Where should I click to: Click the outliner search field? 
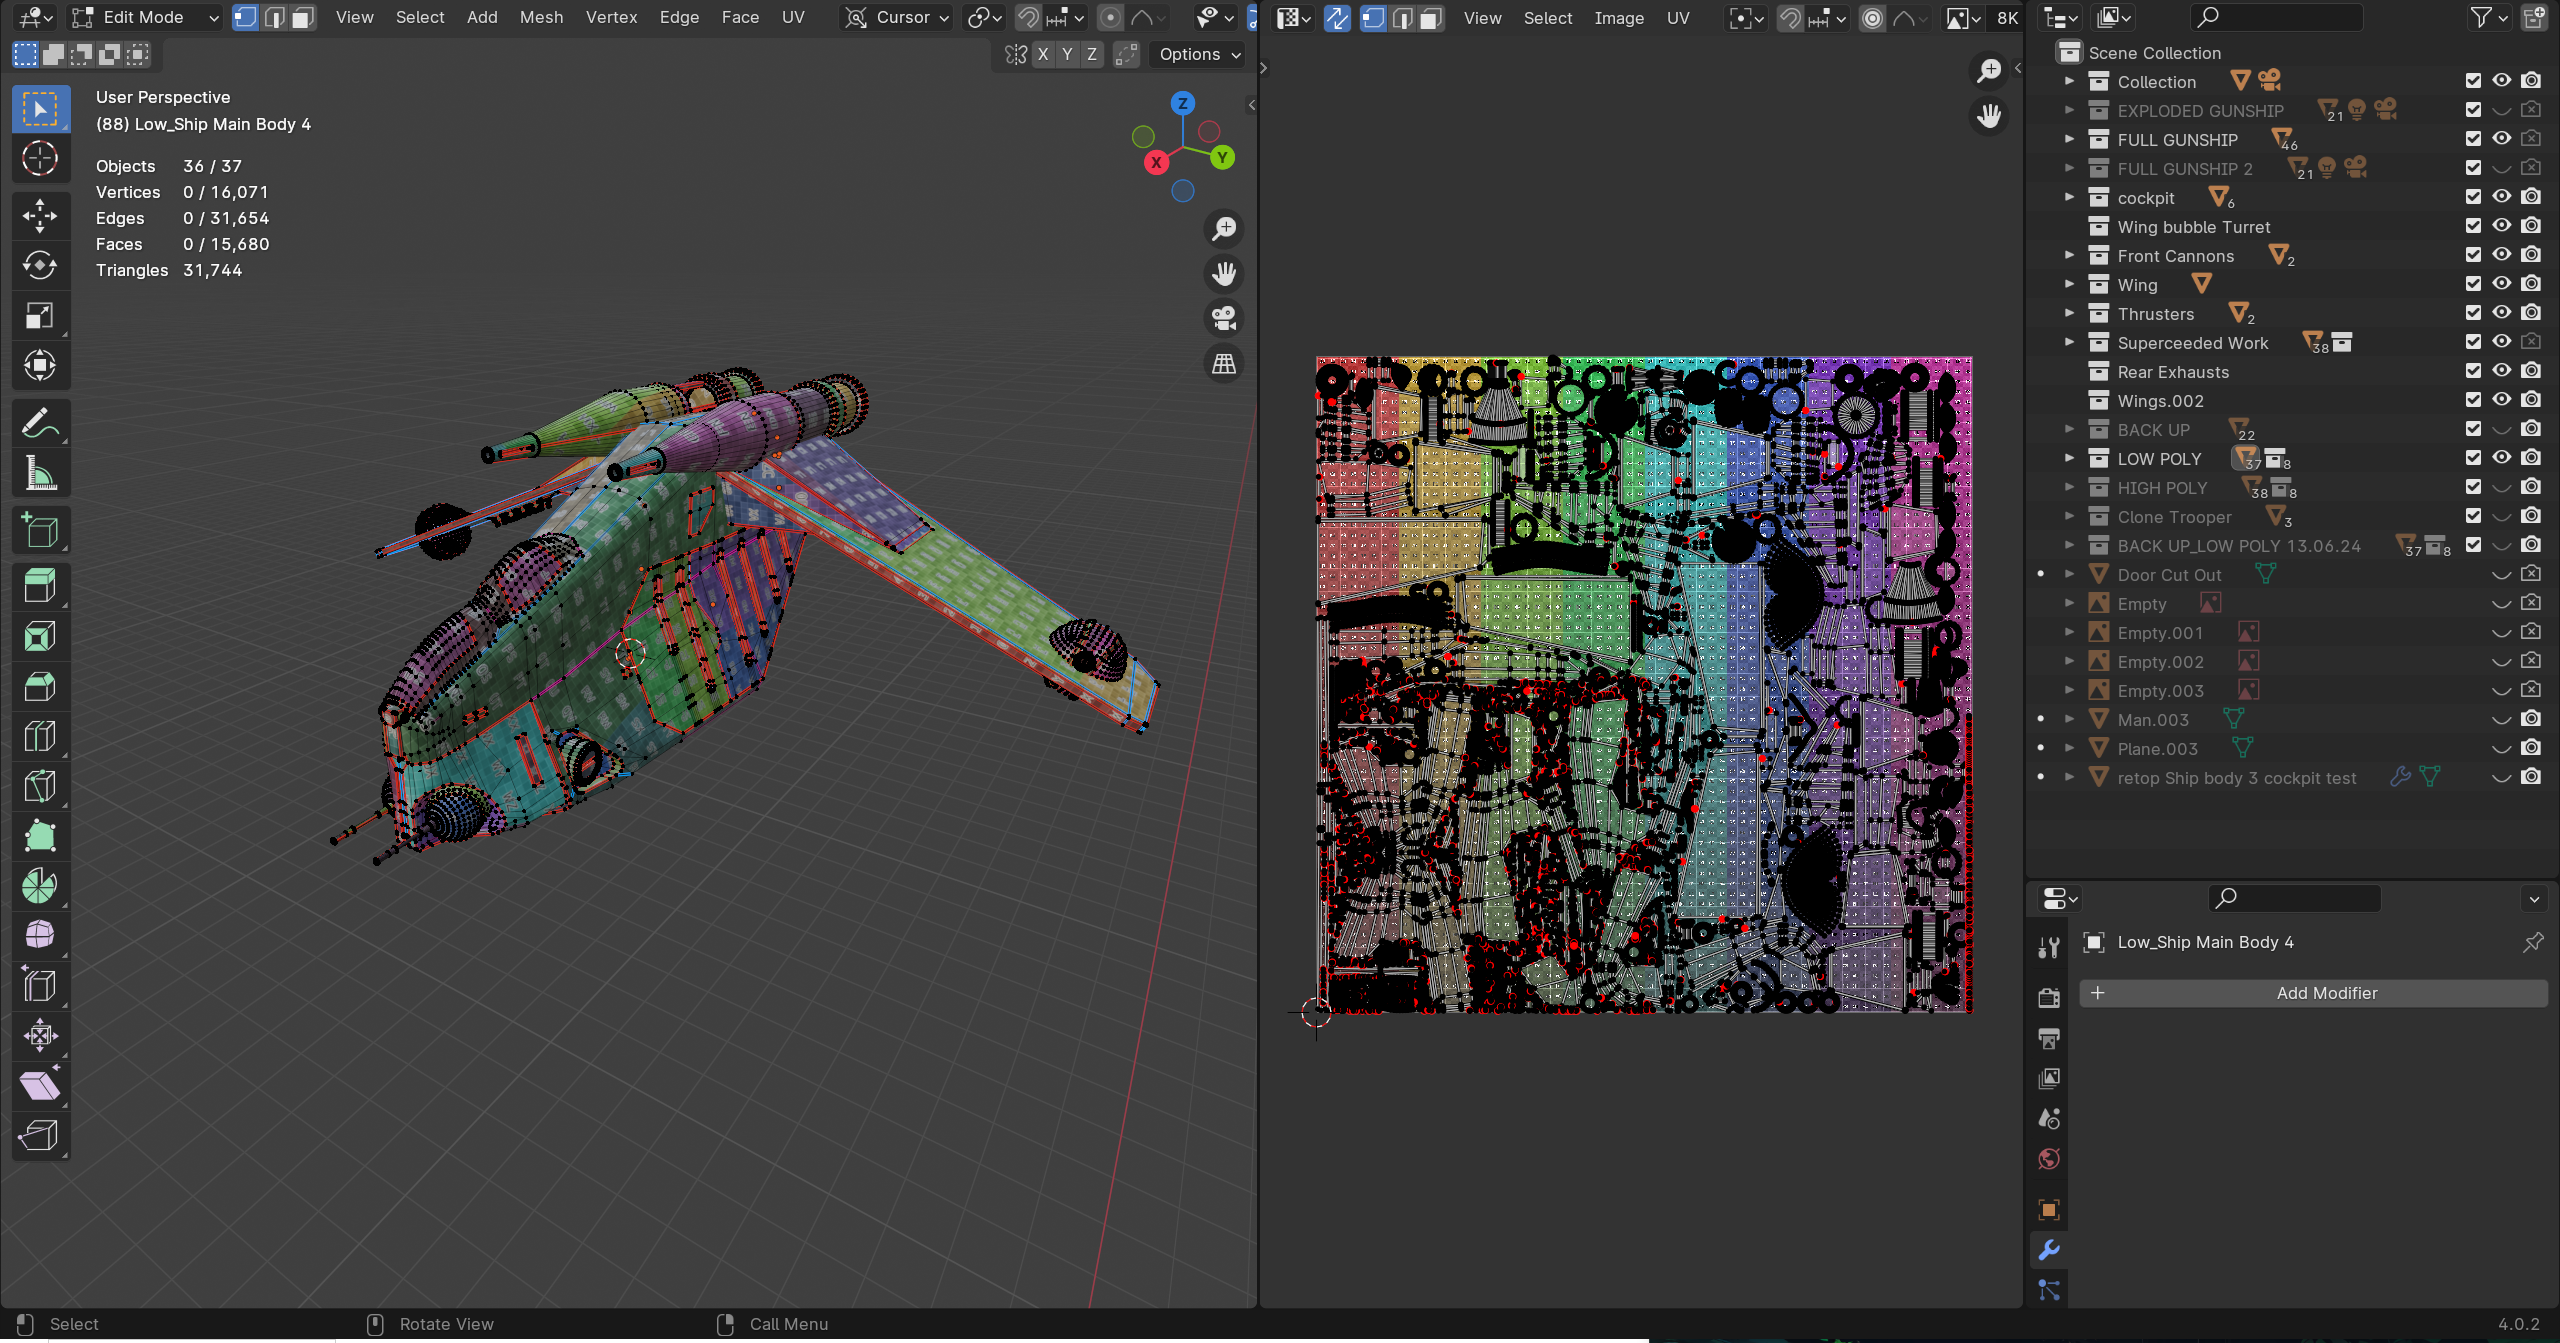click(x=2277, y=17)
